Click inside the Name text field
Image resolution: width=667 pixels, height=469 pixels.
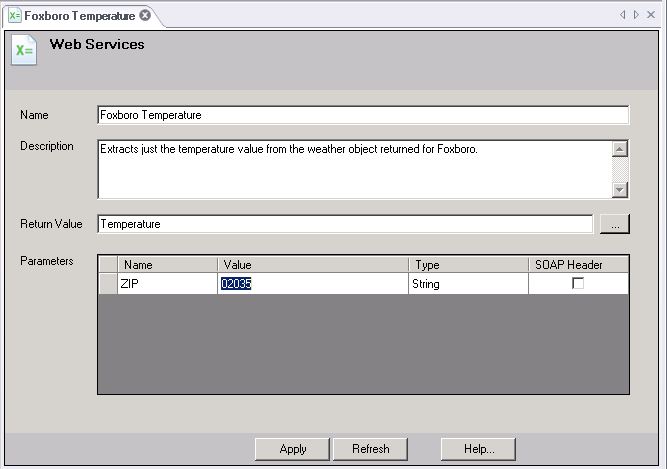[363, 115]
